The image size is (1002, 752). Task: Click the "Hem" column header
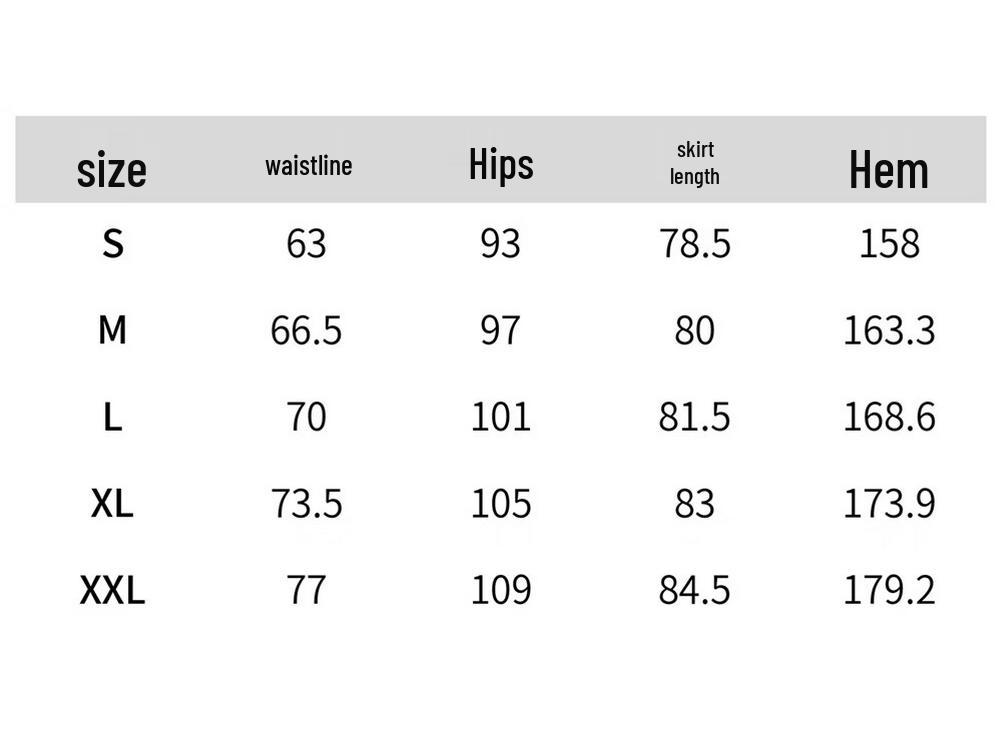point(889,169)
